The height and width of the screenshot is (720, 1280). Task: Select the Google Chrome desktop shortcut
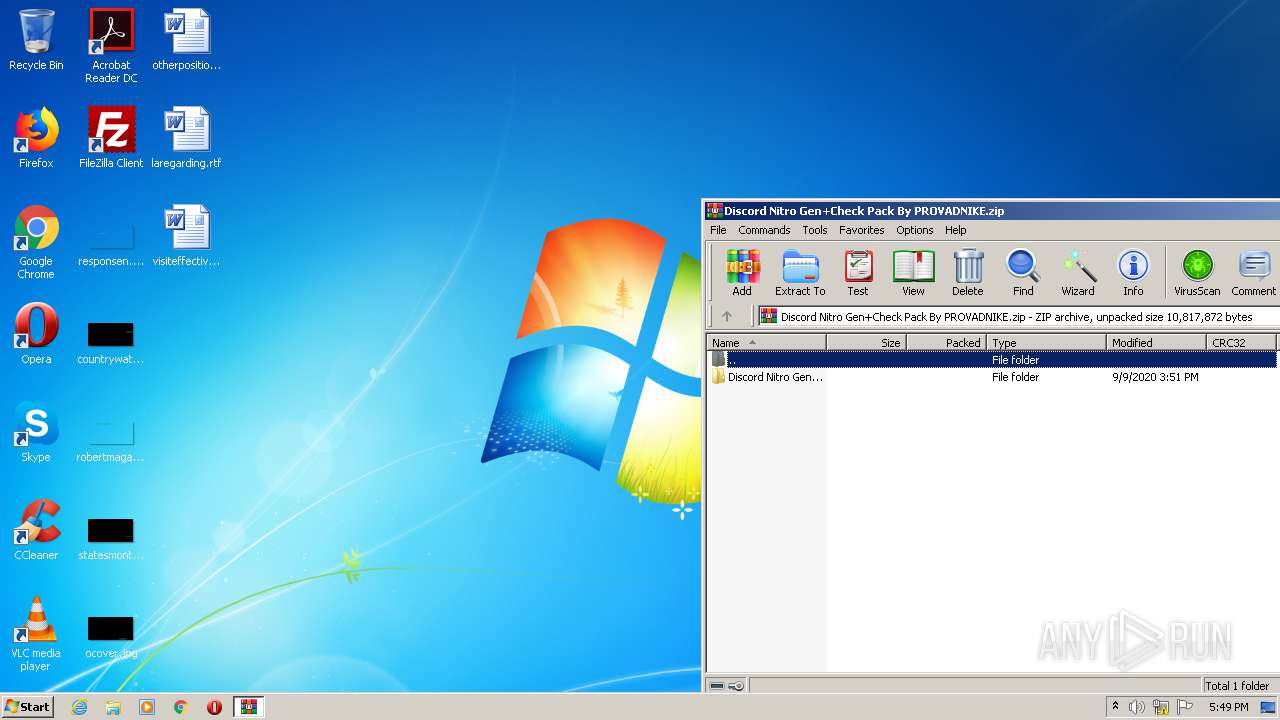[x=36, y=242]
